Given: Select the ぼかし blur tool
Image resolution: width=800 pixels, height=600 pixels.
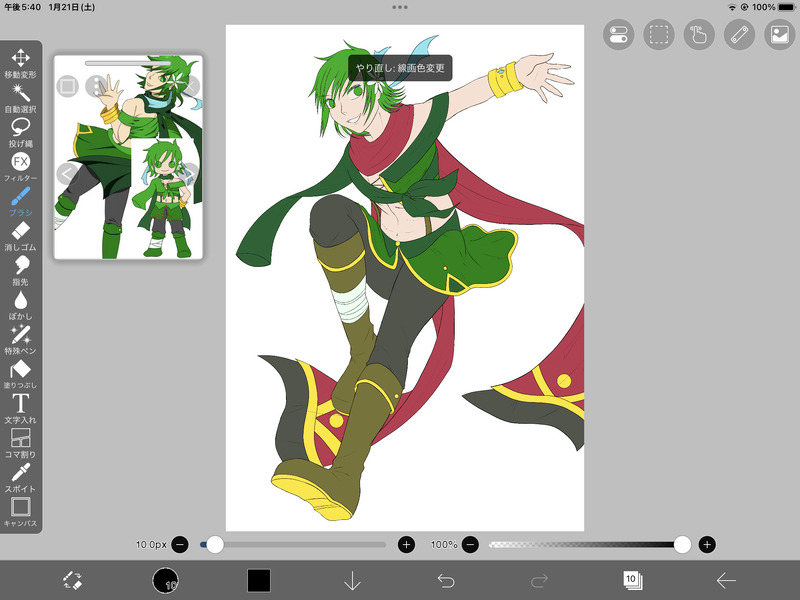Looking at the screenshot, I should tap(20, 305).
